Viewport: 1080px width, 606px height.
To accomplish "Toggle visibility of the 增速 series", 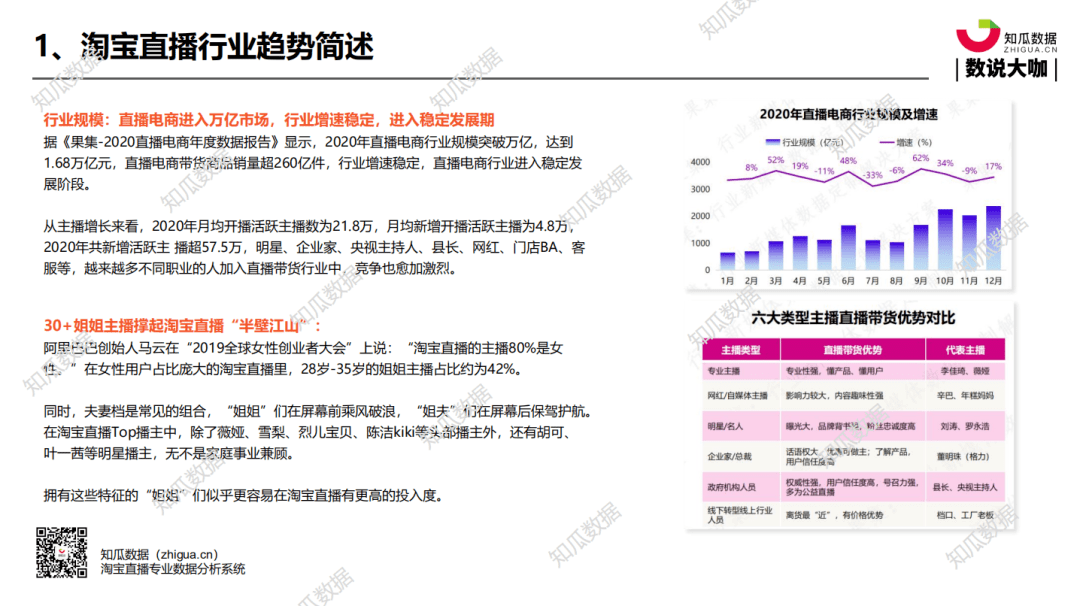I will [x=900, y=142].
